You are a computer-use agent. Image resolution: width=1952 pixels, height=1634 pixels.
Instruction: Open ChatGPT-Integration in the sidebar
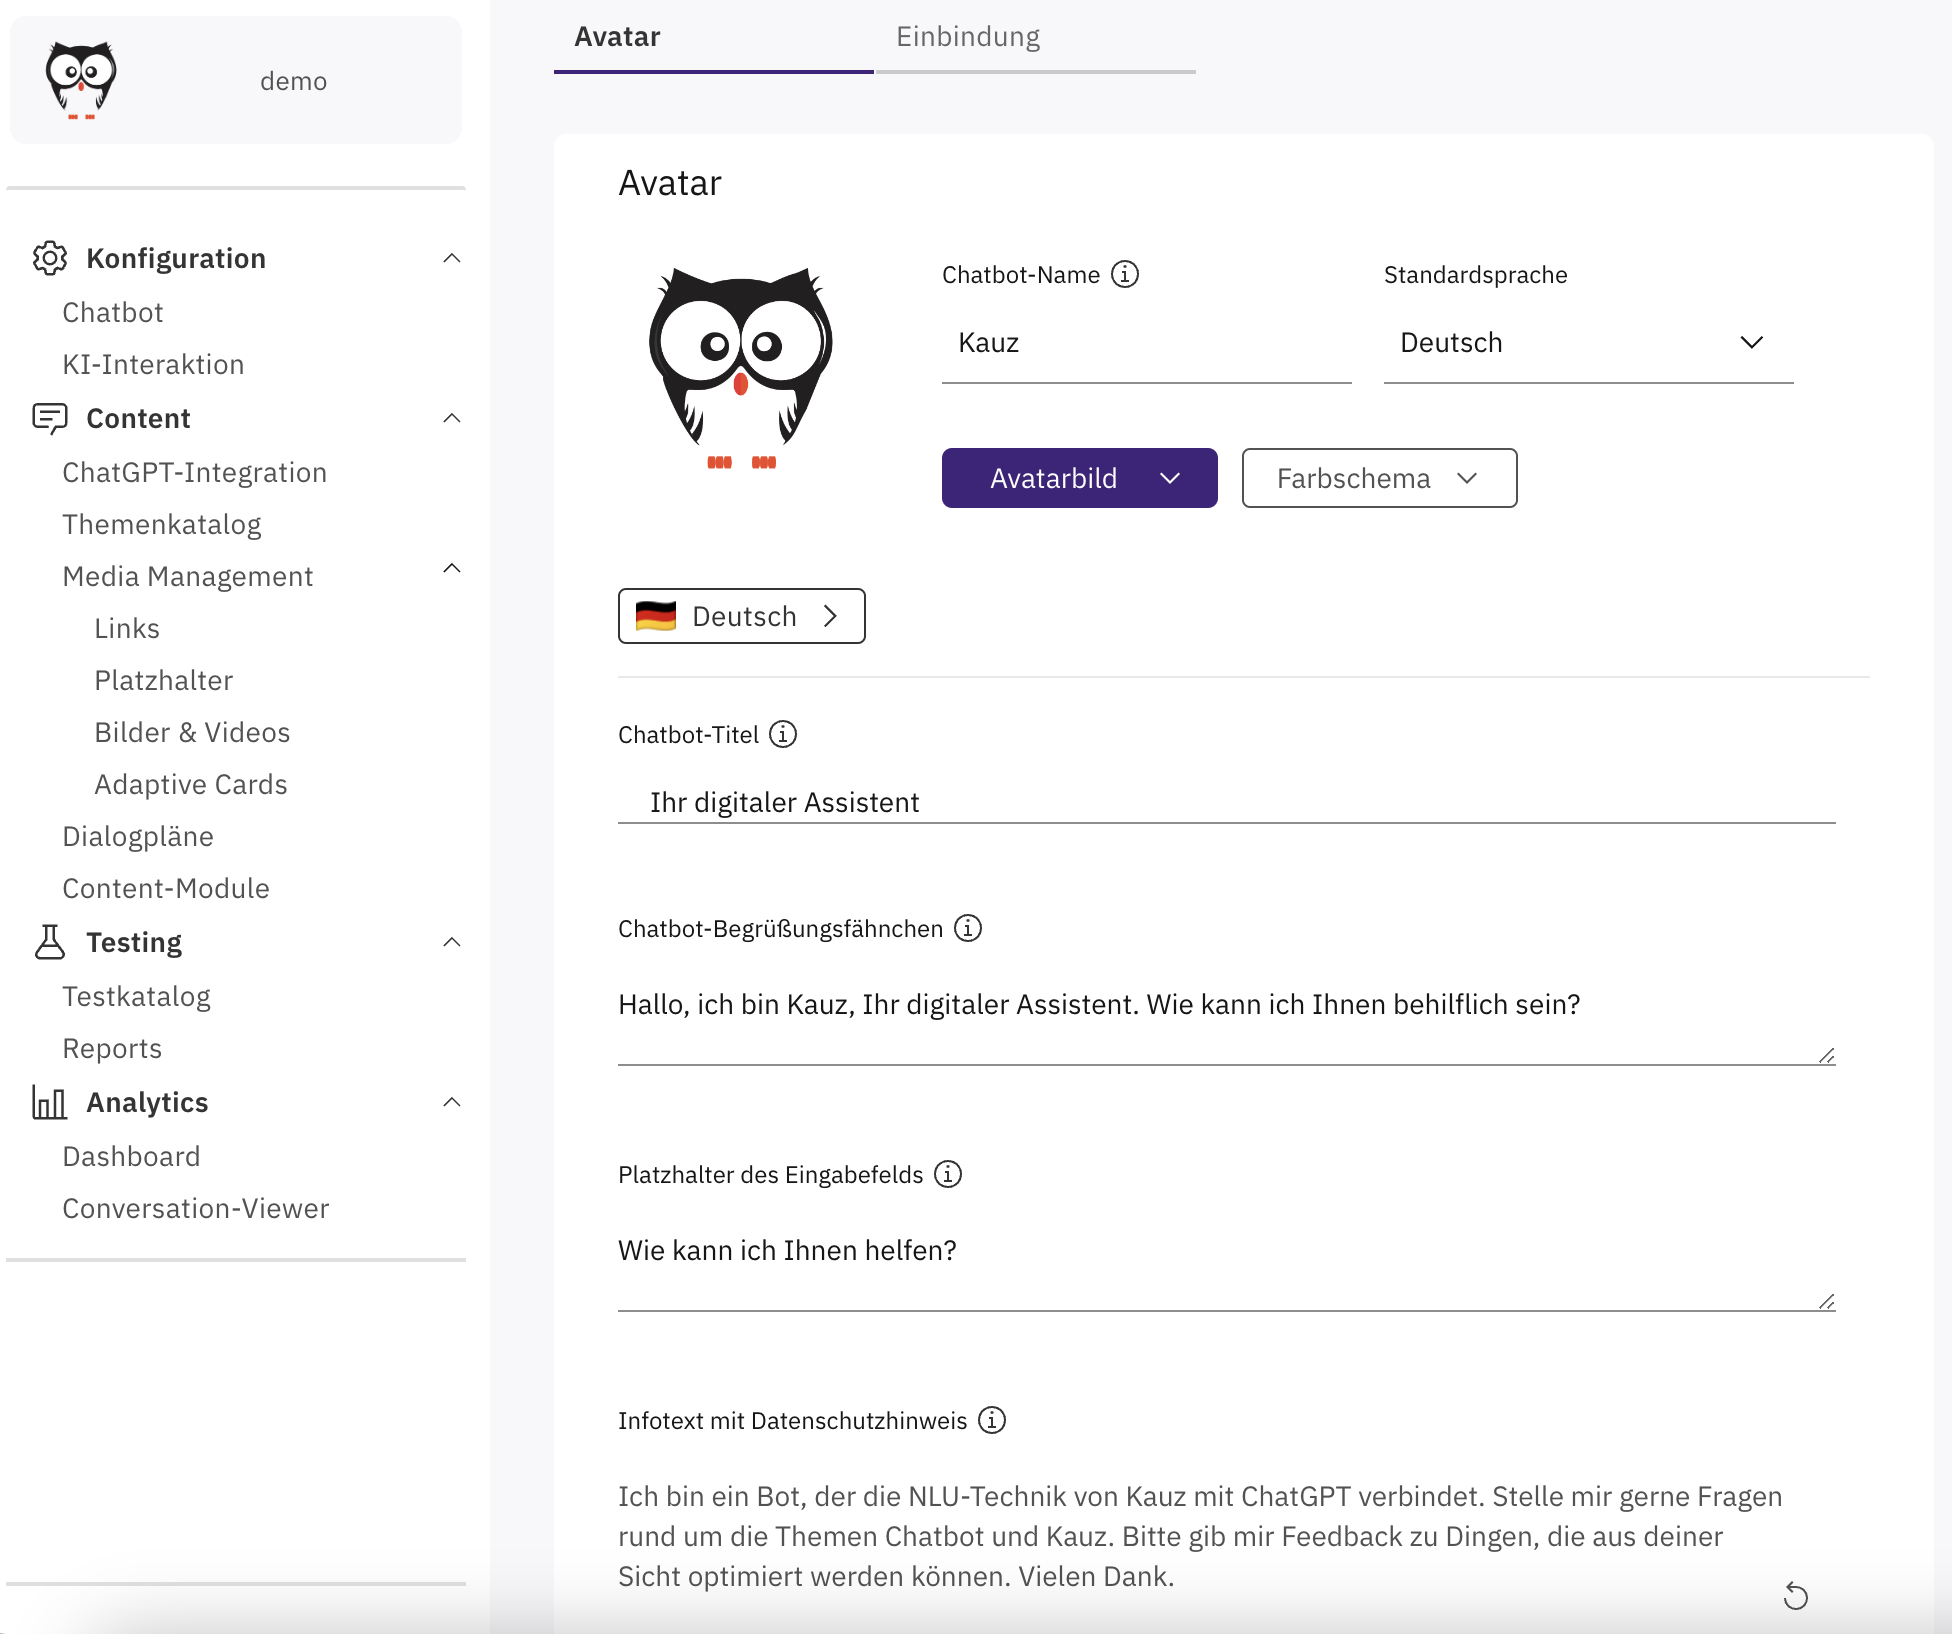[195, 472]
